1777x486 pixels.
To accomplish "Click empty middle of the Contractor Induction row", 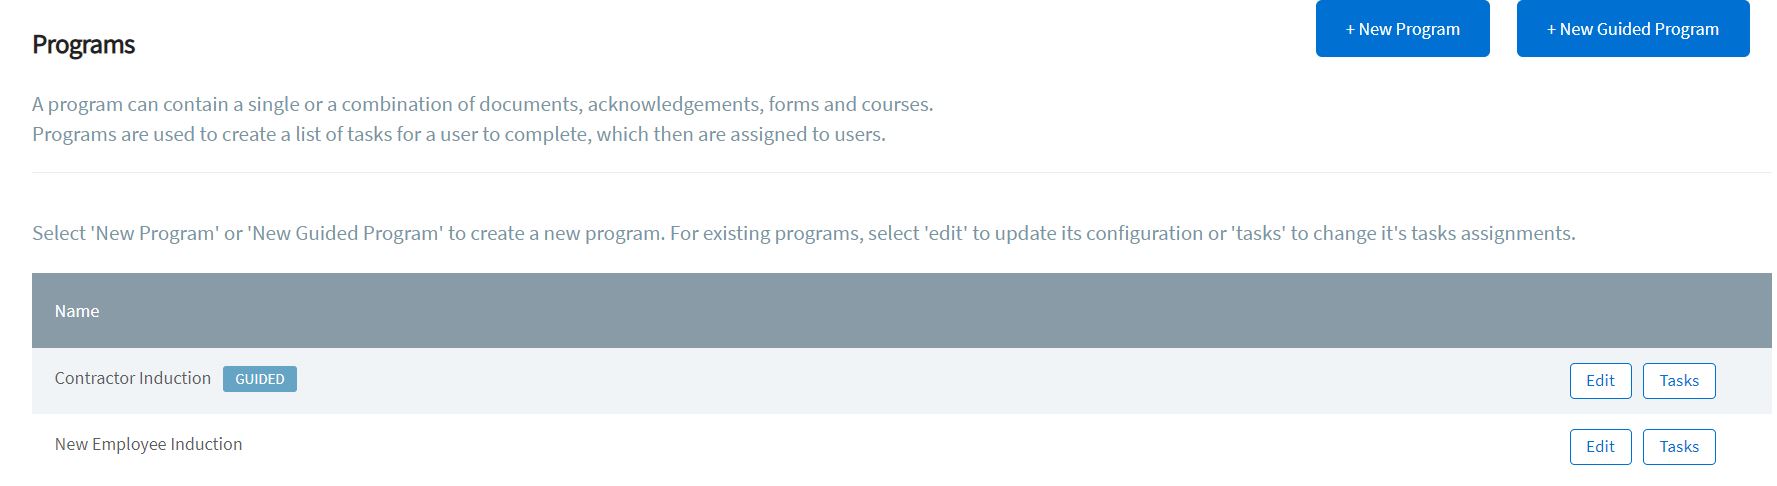I will (900, 381).
